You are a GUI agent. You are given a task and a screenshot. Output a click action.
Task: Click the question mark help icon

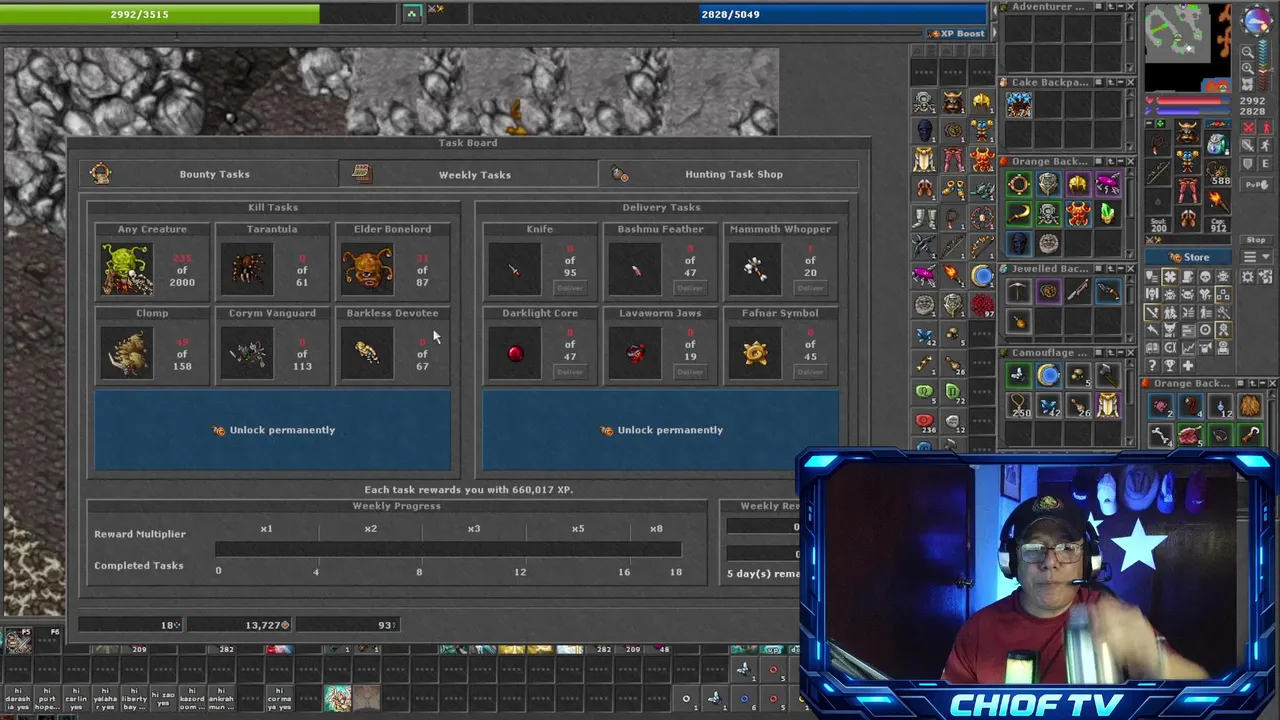pos(1152,365)
